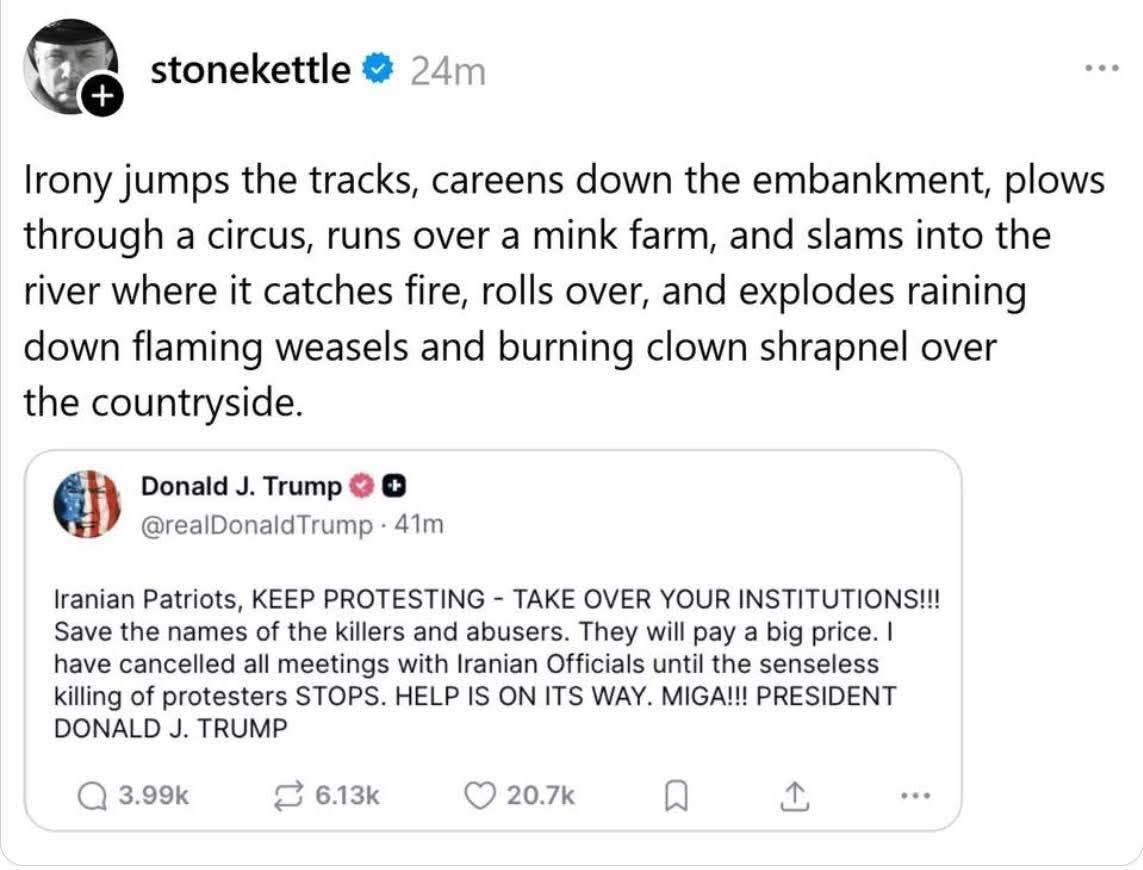Click the stonekettle username
Screen dimensions: 1143x870
(250, 70)
